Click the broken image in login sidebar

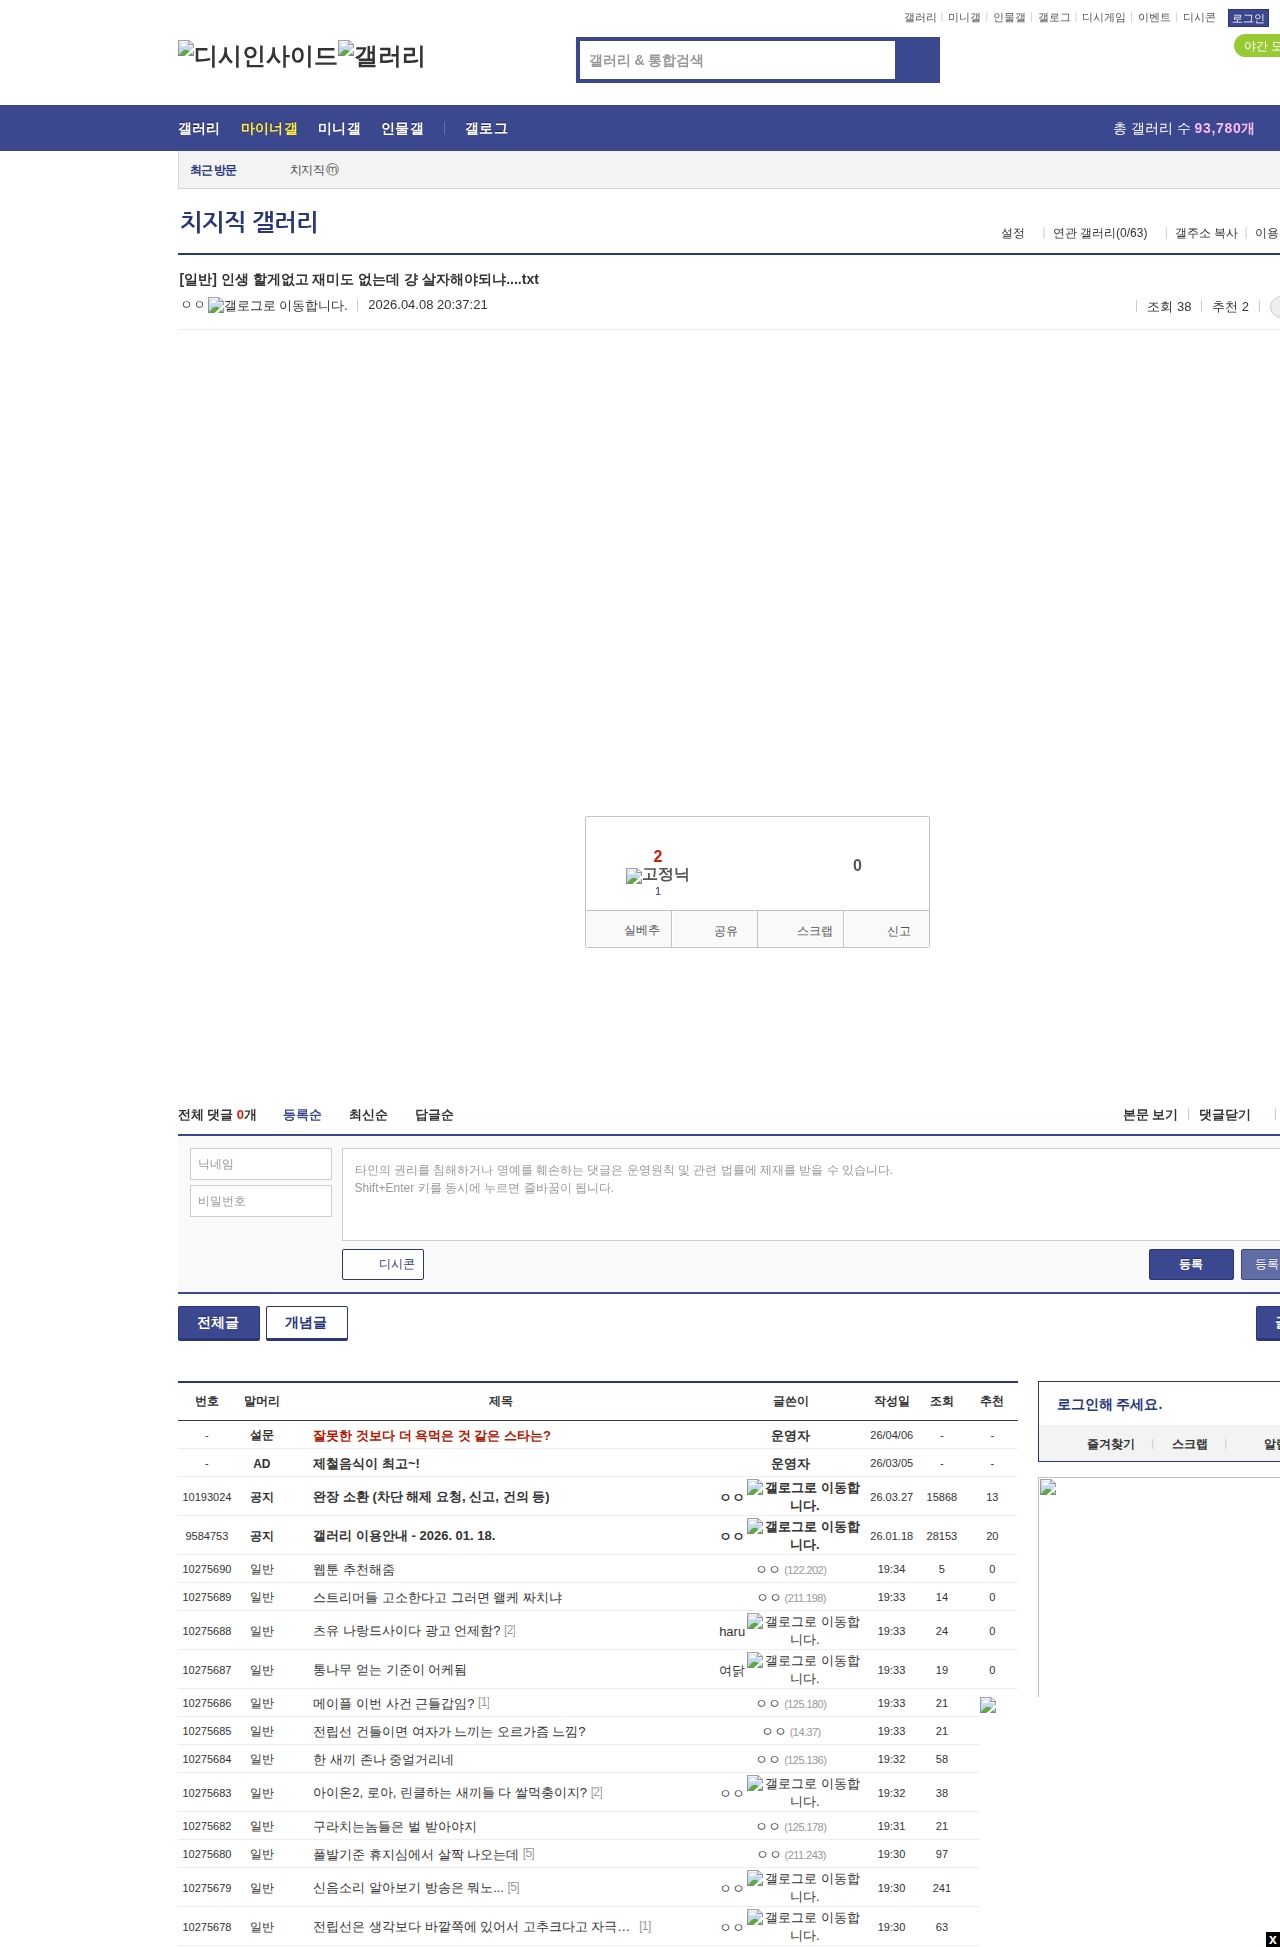click(x=1048, y=1487)
